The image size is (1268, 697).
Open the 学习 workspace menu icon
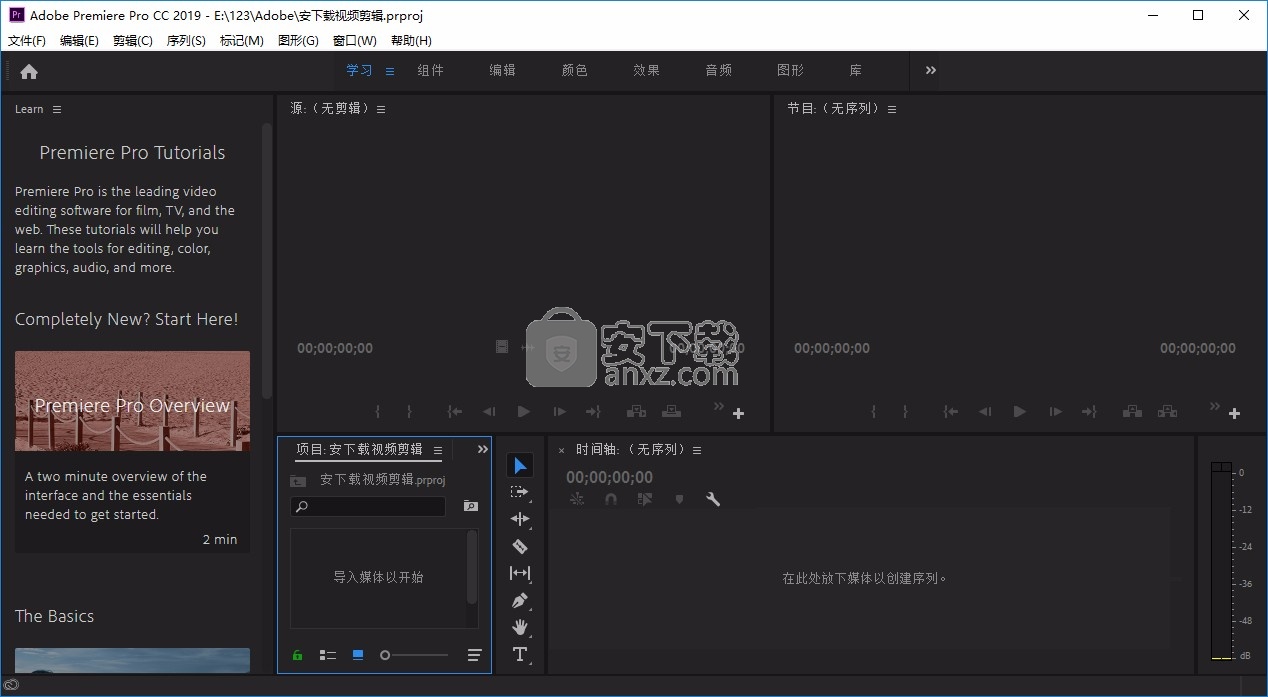pos(390,71)
